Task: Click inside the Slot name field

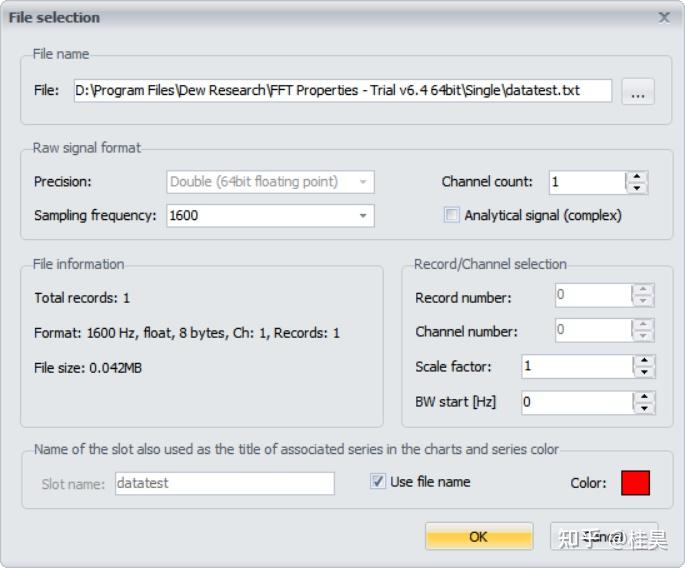Action: tap(225, 483)
